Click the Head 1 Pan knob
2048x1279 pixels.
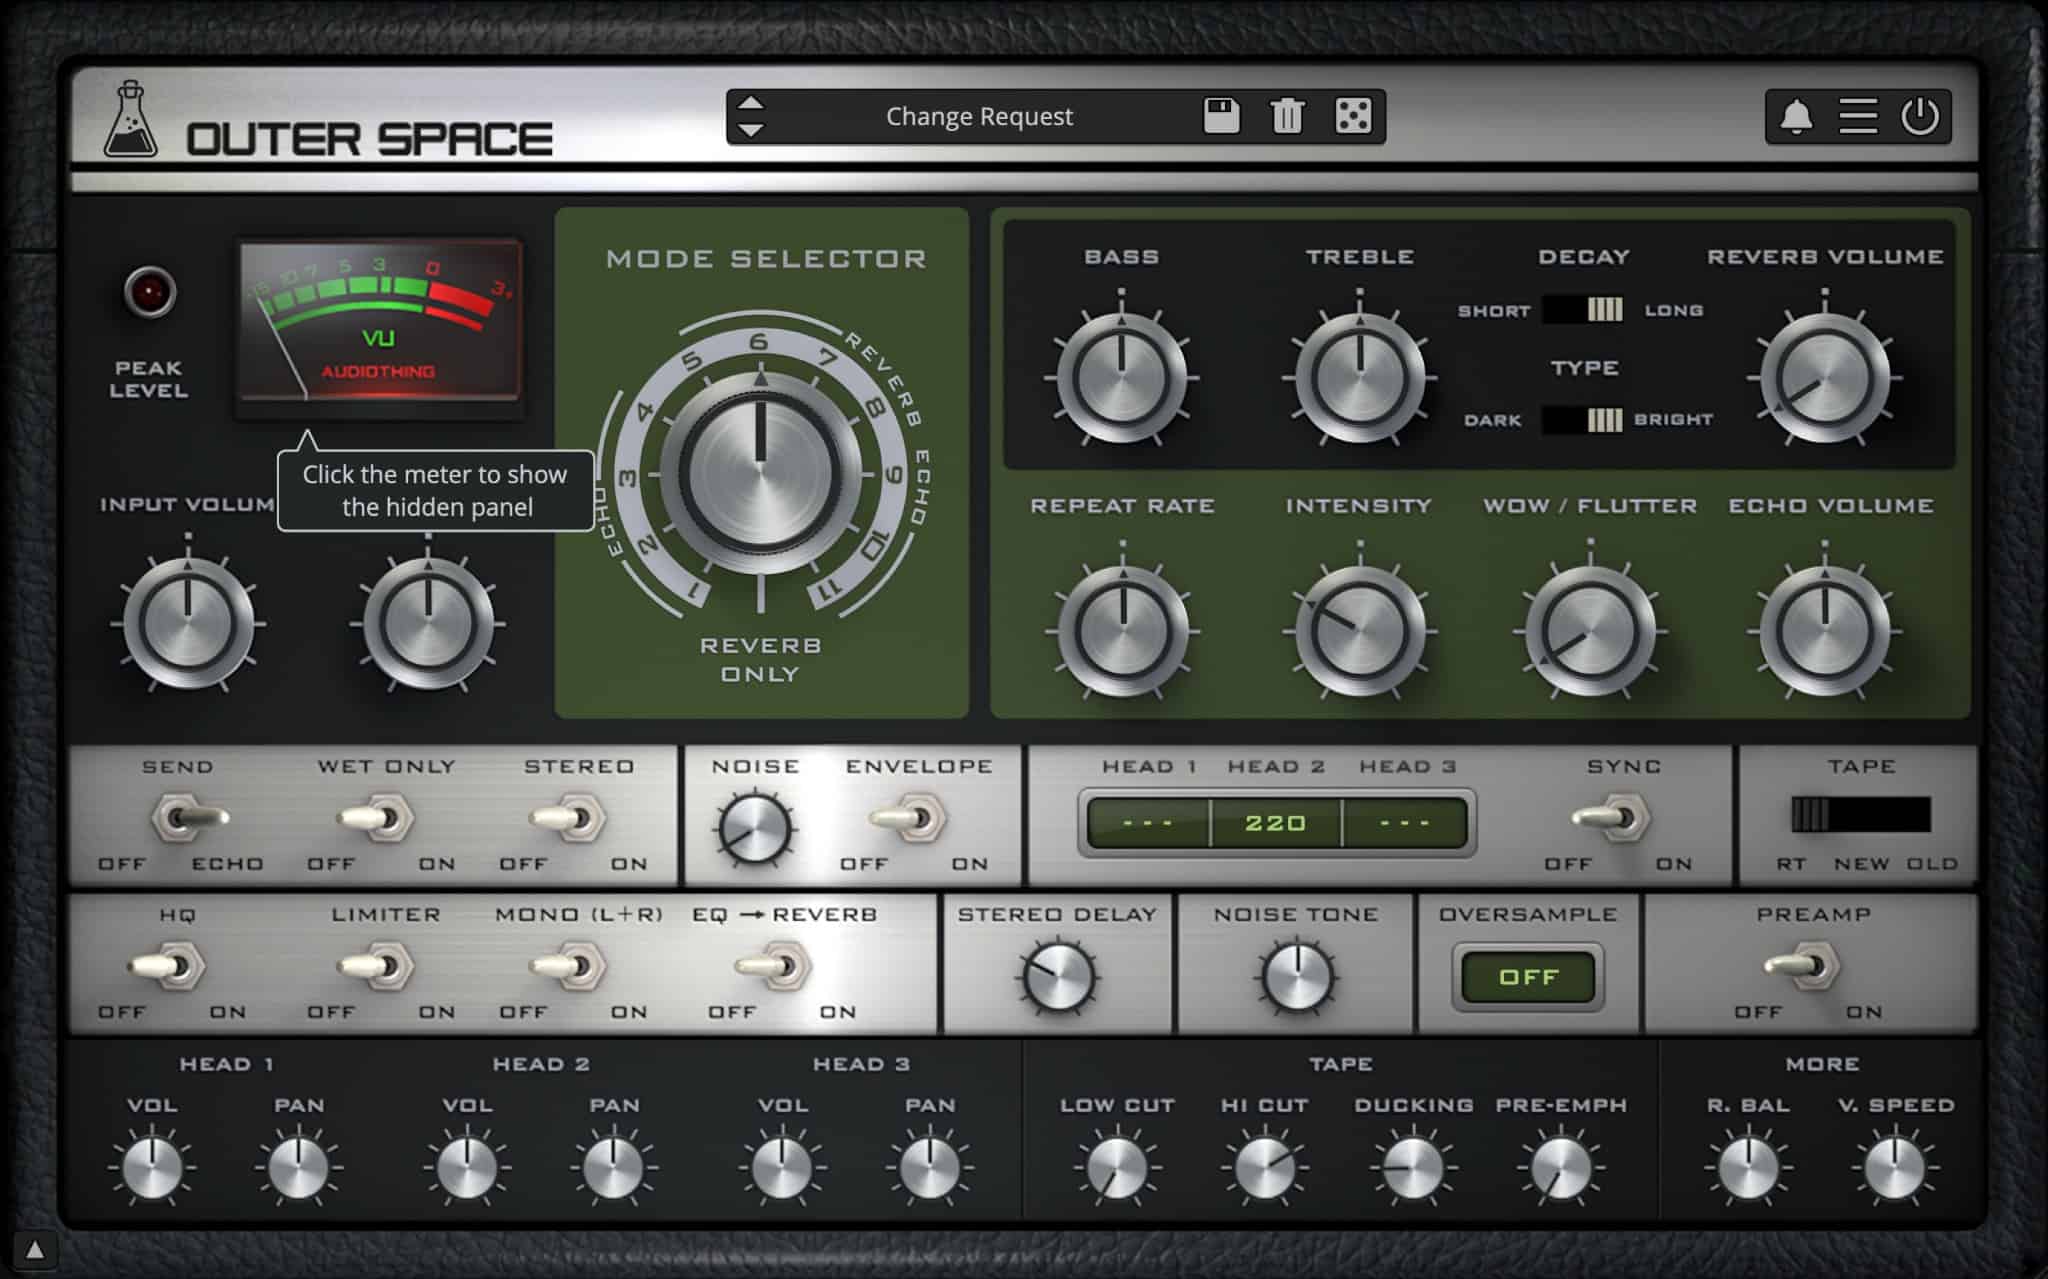pyautogui.click(x=299, y=1166)
